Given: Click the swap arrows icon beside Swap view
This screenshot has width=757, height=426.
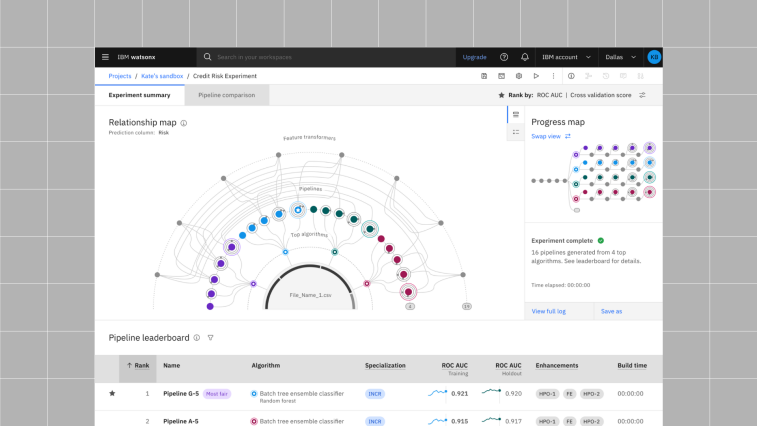Looking at the screenshot, I should [568, 136].
